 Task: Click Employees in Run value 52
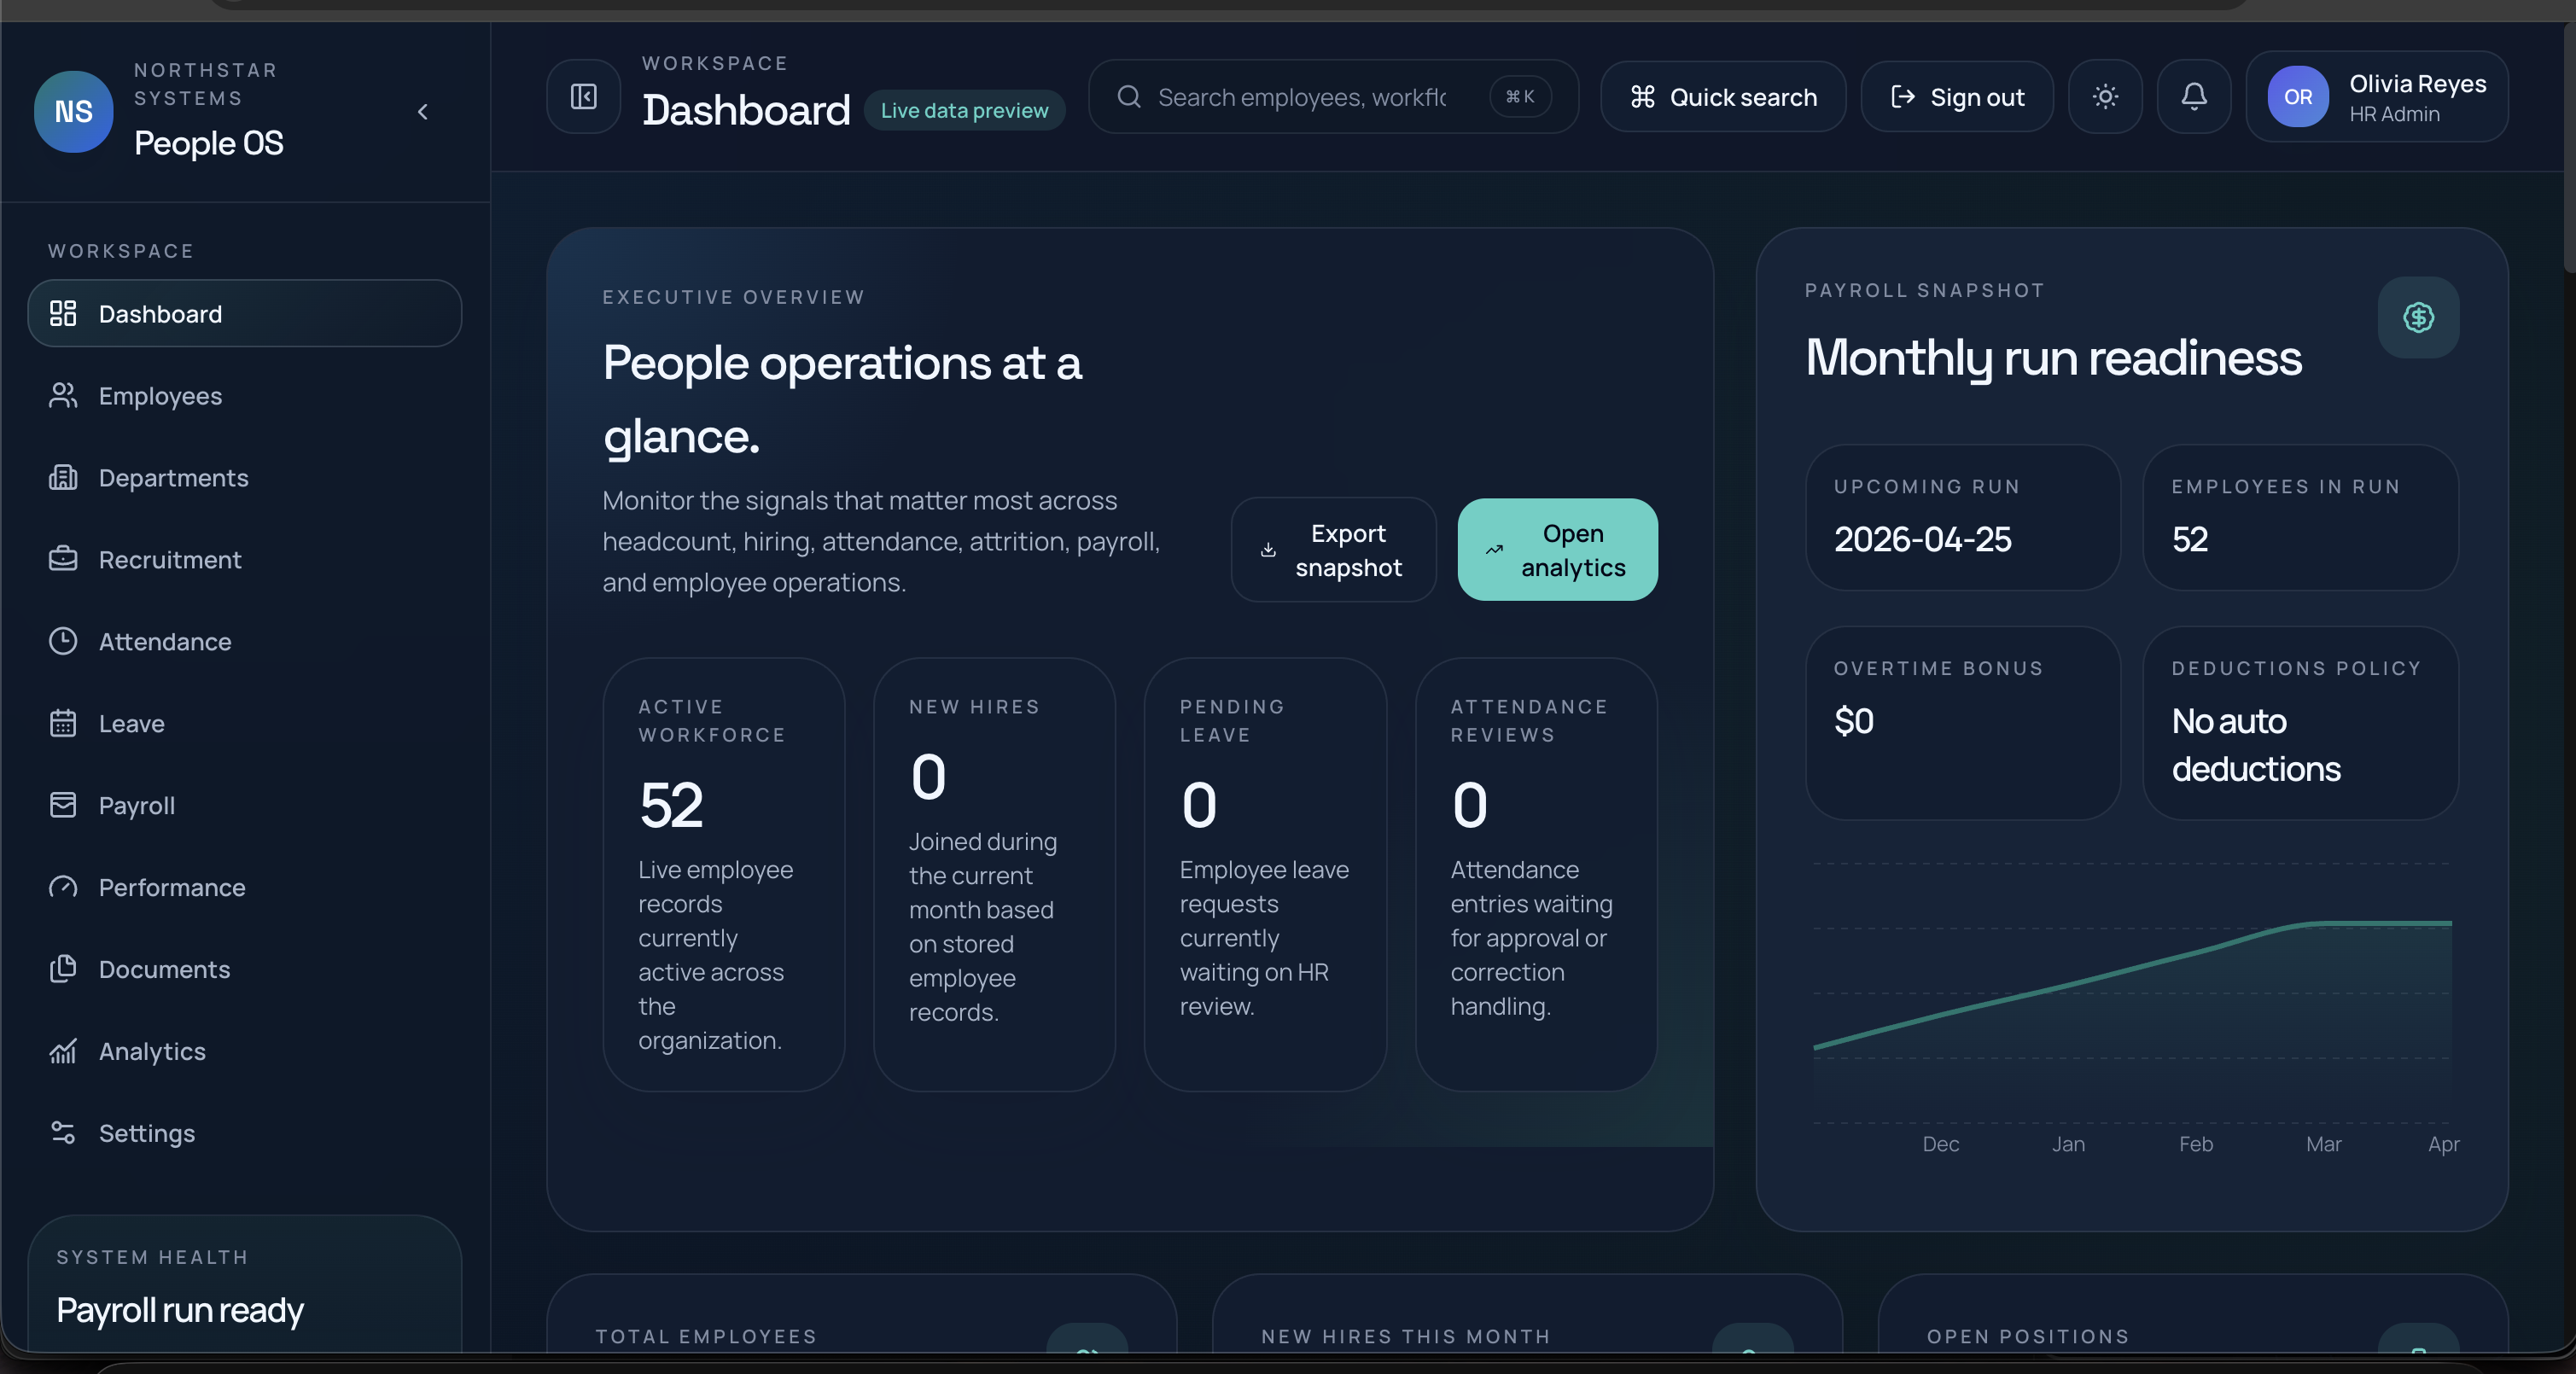pos(2190,539)
